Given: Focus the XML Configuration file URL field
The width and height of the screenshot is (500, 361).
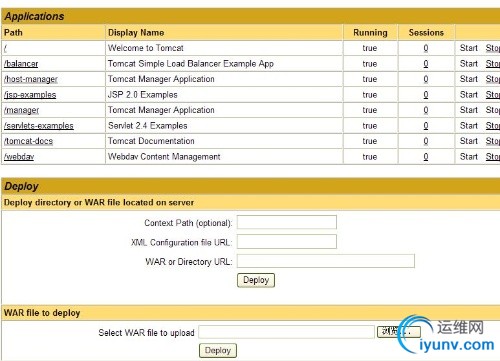Looking at the screenshot, I should point(287,242).
